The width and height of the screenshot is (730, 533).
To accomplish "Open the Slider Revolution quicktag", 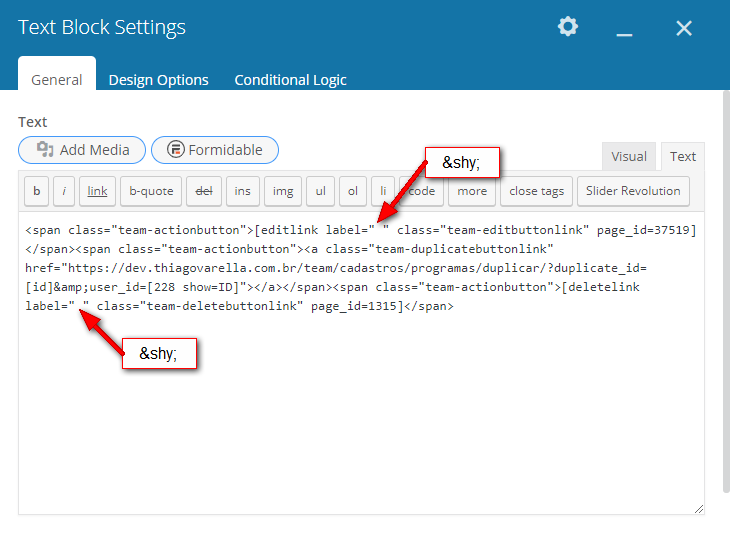I will pyautogui.click(x=633, y=191).
